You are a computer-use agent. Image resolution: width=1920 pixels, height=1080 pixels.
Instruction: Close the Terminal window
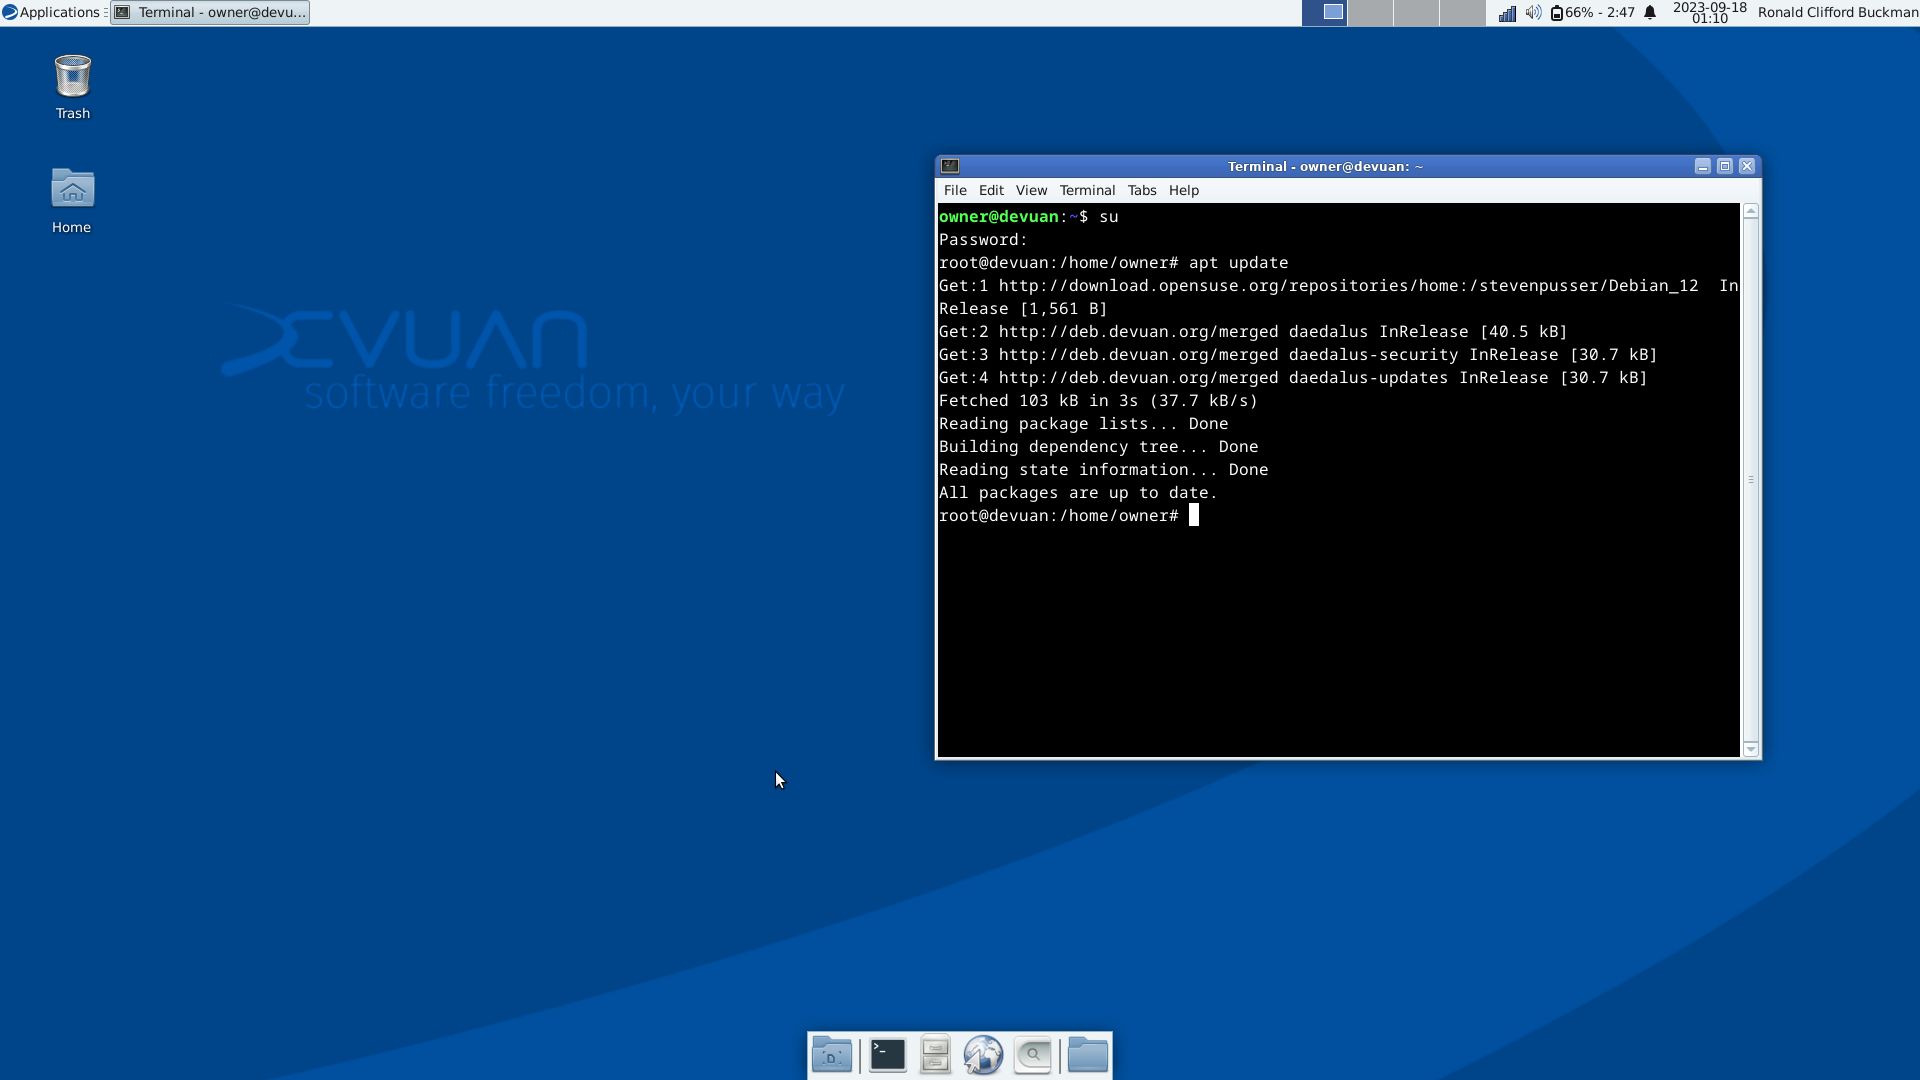[x=1746, y=166]
